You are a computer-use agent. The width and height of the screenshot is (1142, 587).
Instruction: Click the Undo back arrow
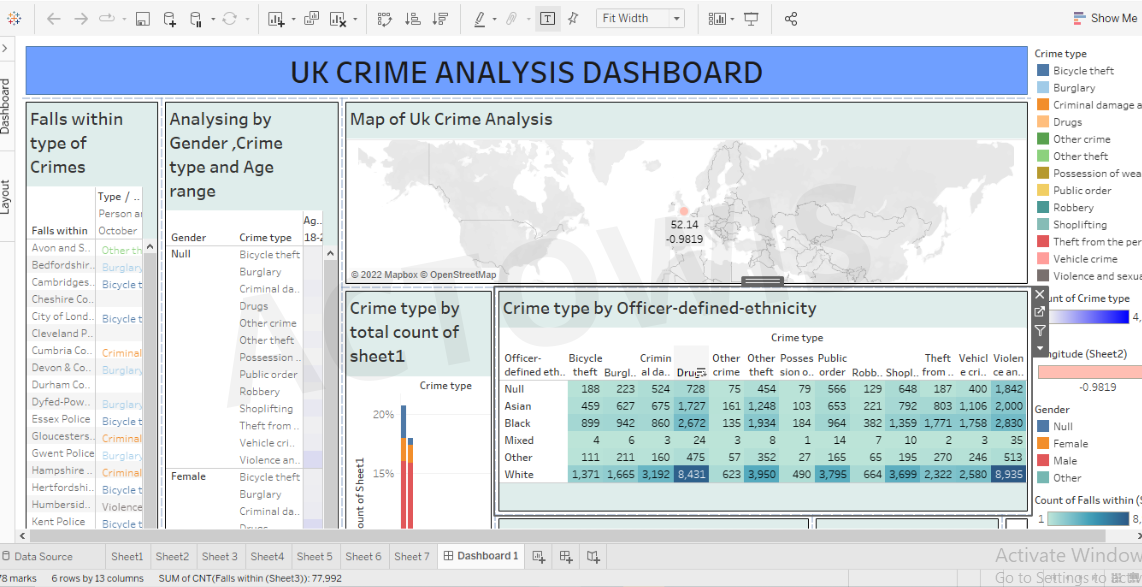(x=53, y=19)
